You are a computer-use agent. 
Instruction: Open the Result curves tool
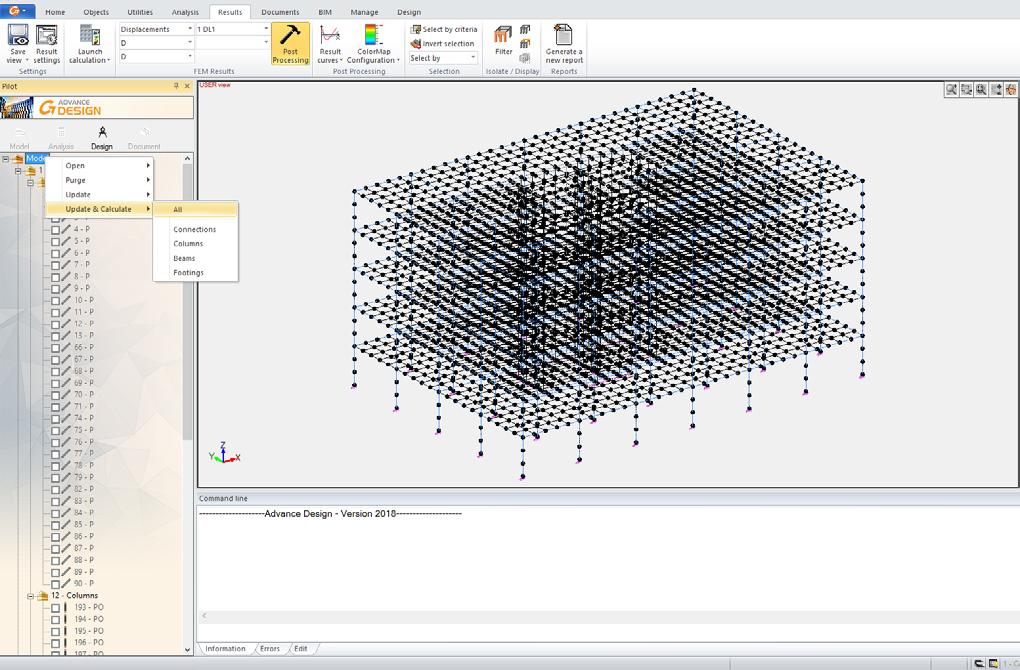(330, 44)
